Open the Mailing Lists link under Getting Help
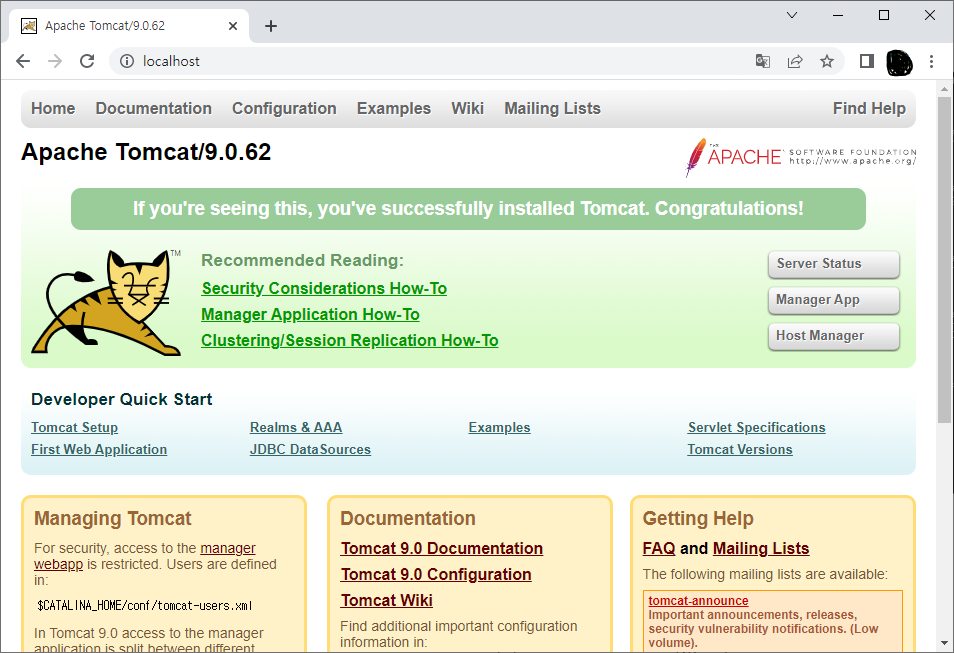 point(761,548)
